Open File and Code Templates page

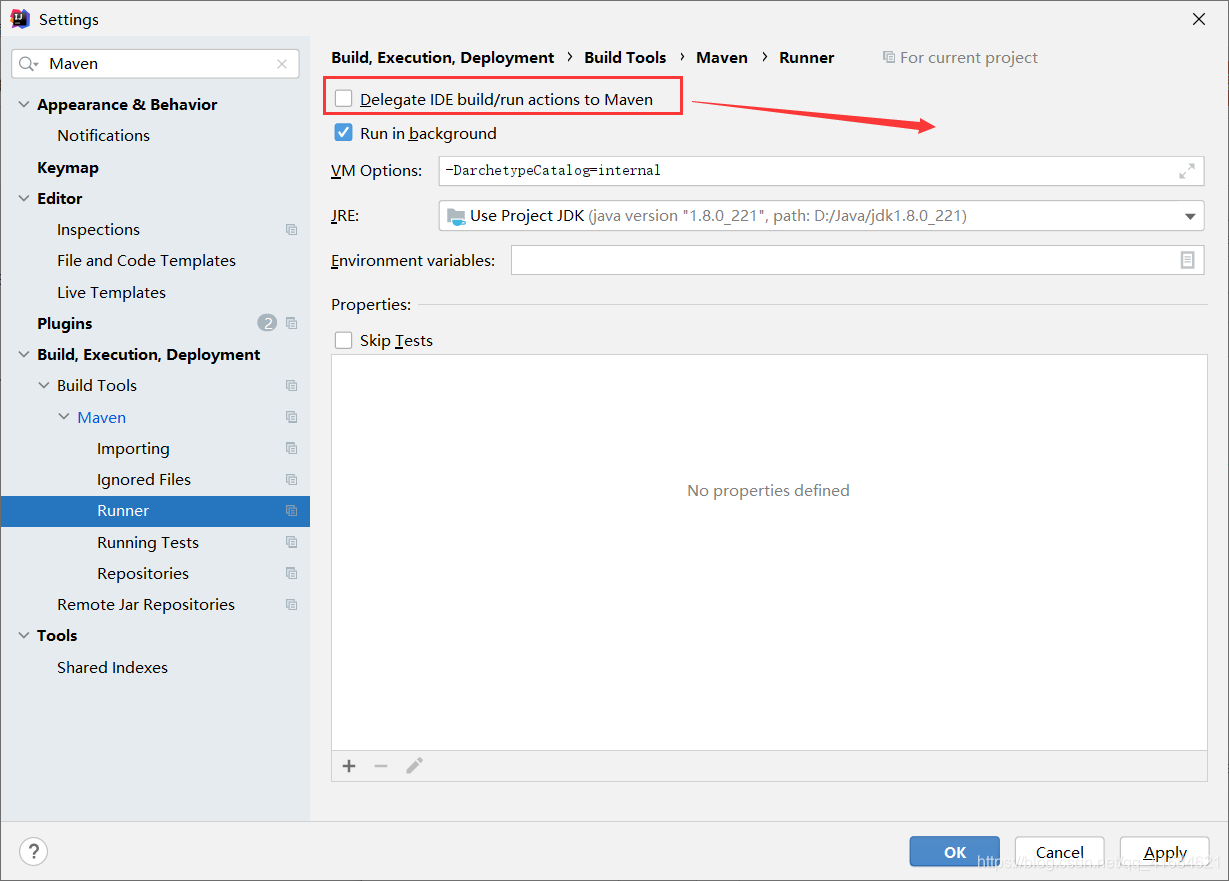pyautogui.click(x=146, y=260)
